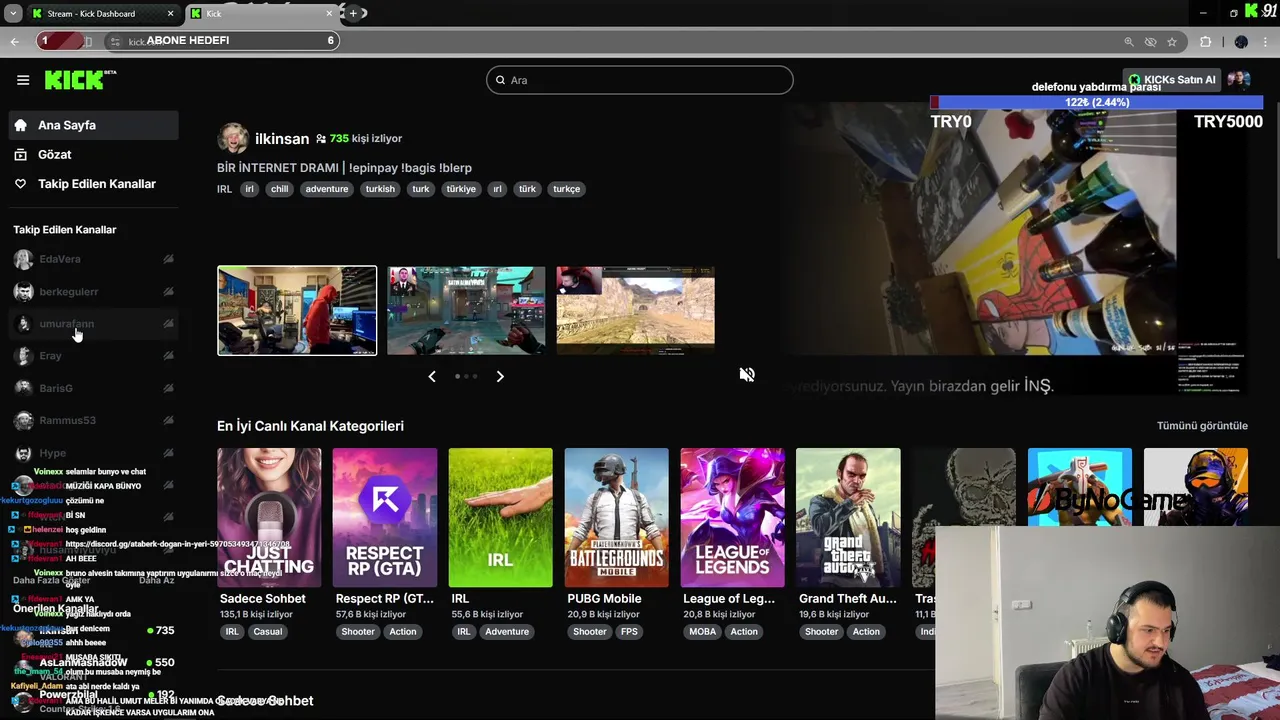1280x720 pixels.
Task: Click Tümünü görüntüle link
Action: (1202, 426)
